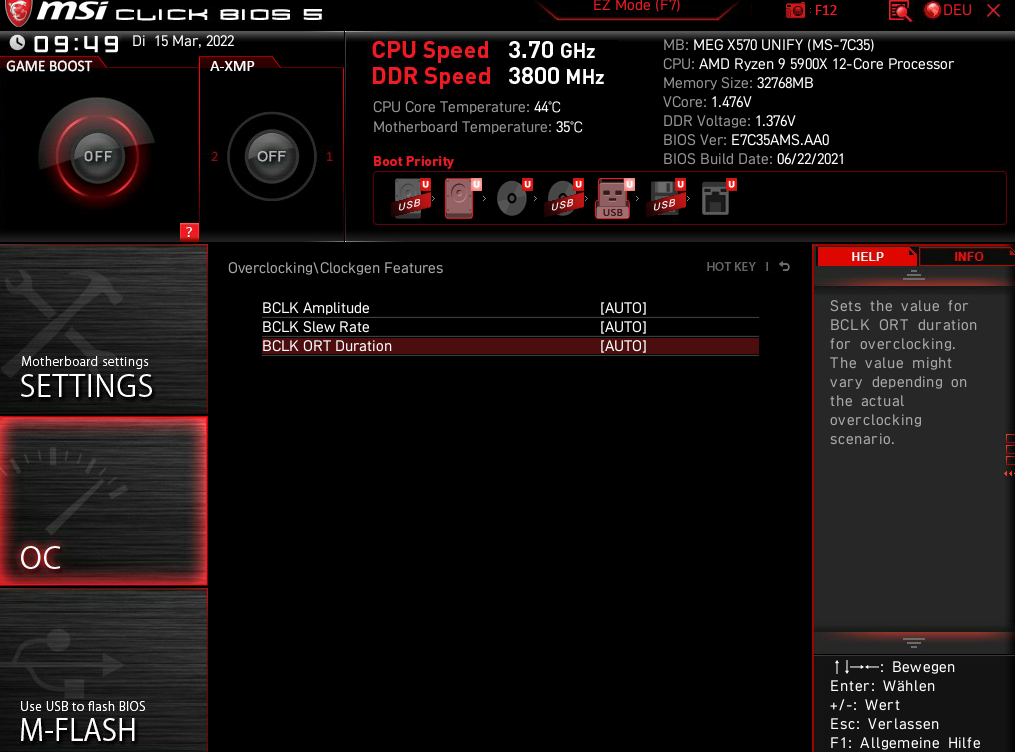This screenshot has height=752, width=1015.
Task: Go back with the return arrow icon
Action: pos(785,267)
